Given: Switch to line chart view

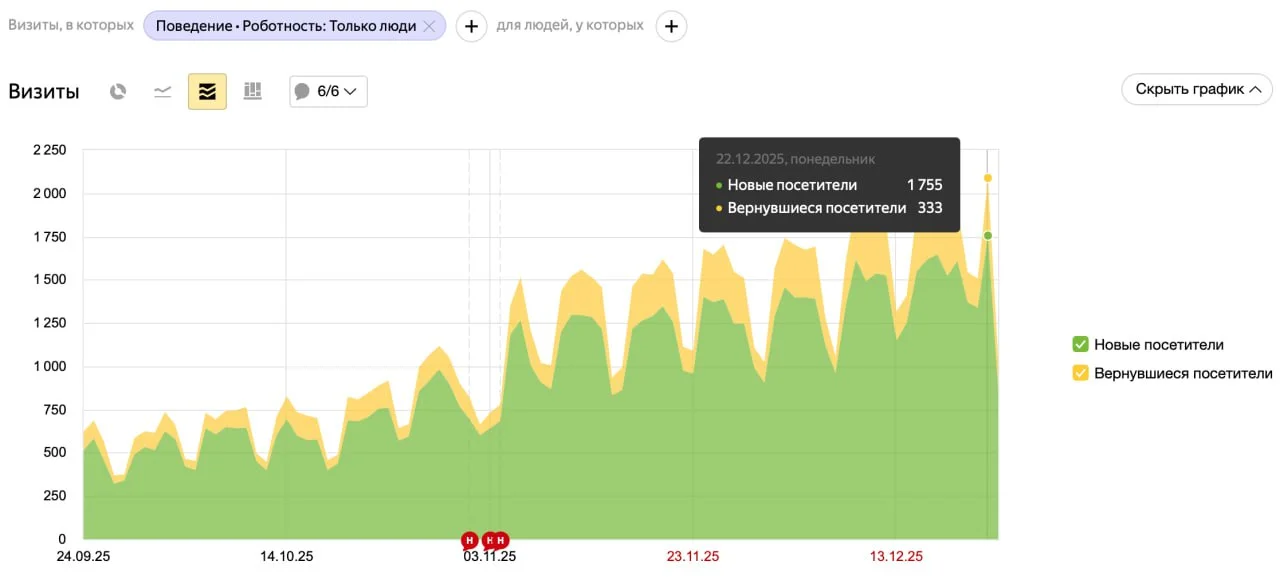Looking at the screenshot, I should [x=162, y=92].
